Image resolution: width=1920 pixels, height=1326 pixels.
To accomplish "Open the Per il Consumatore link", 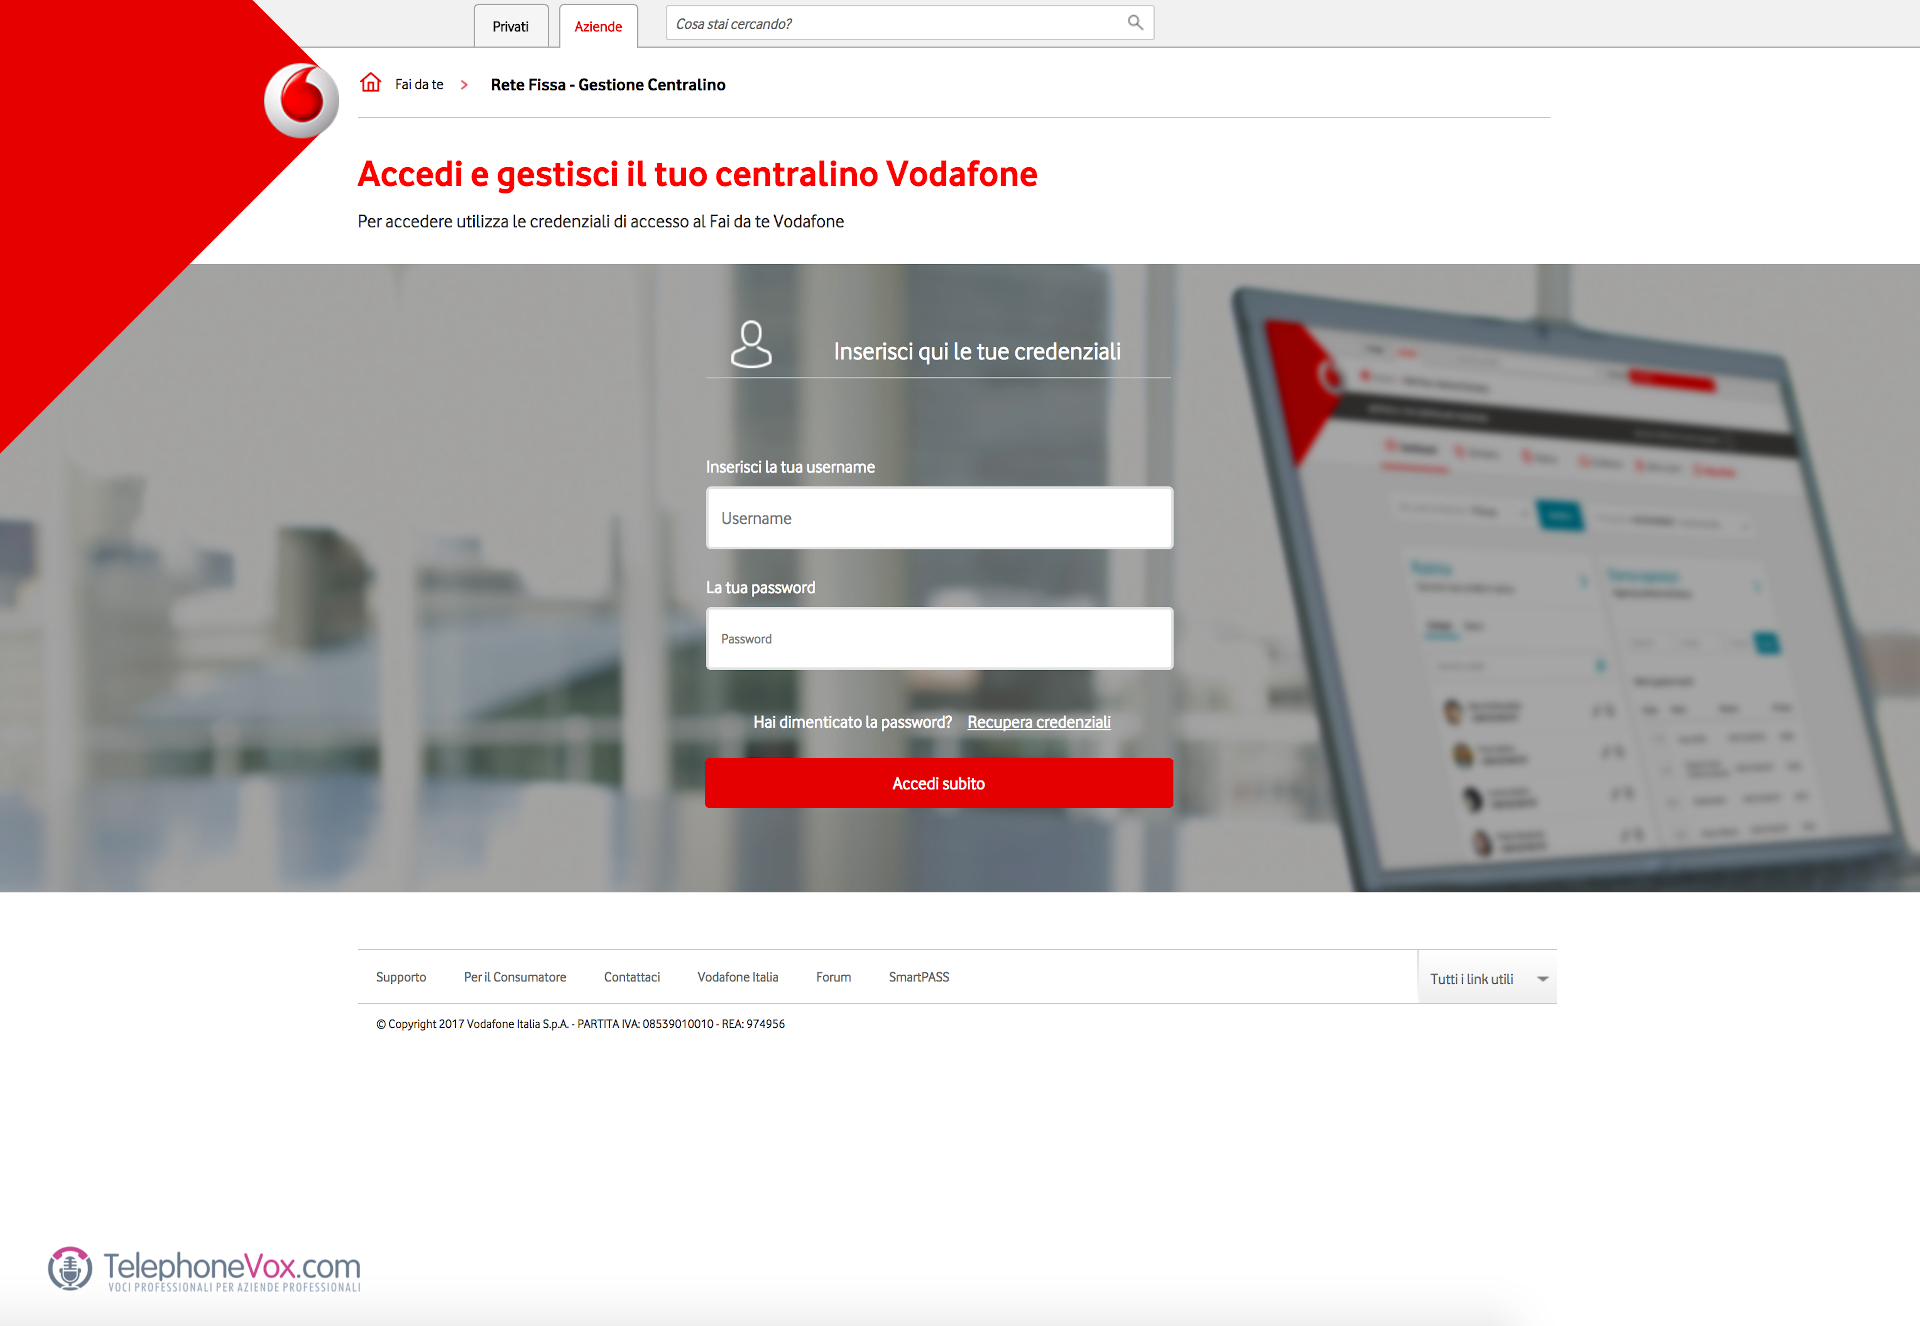I will point(515,977).
